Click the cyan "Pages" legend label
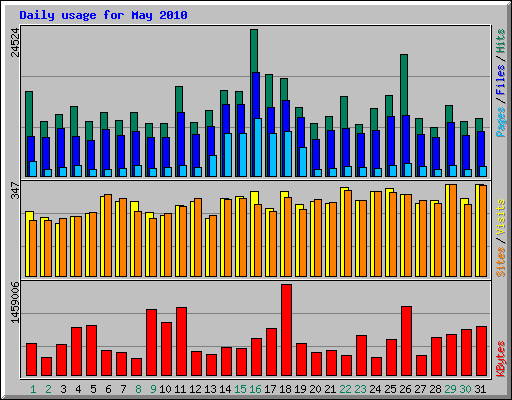 [501, 122]
